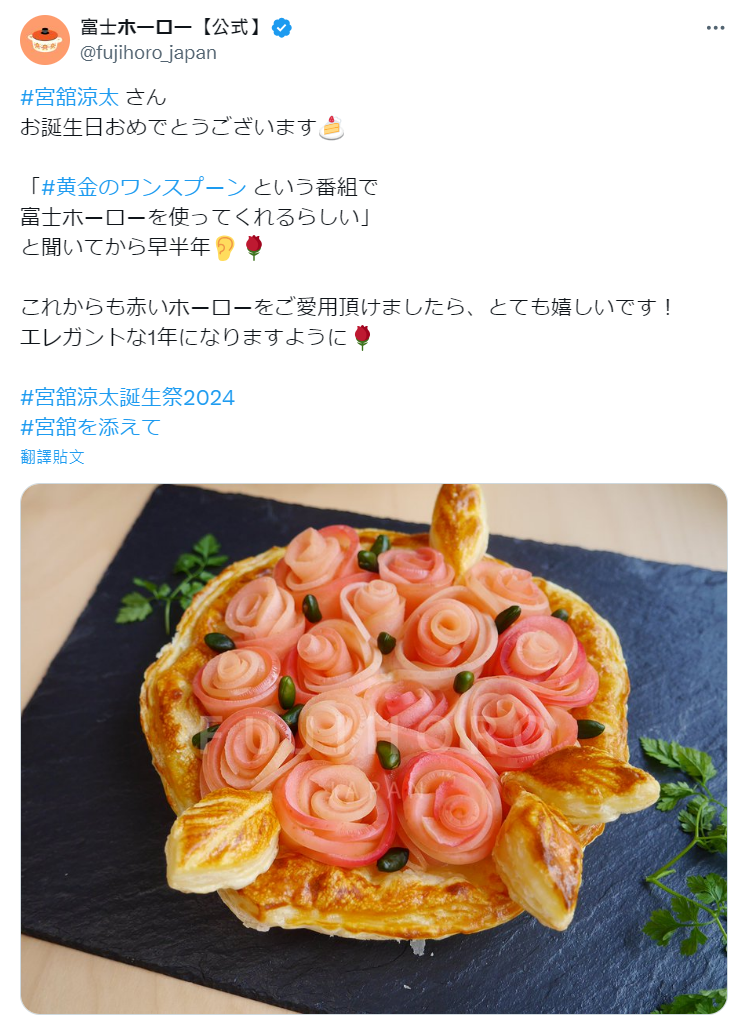Click the エレガントな1年になりますように text
This screenshot has width=747, height=1018.
(x=184, y=337)
